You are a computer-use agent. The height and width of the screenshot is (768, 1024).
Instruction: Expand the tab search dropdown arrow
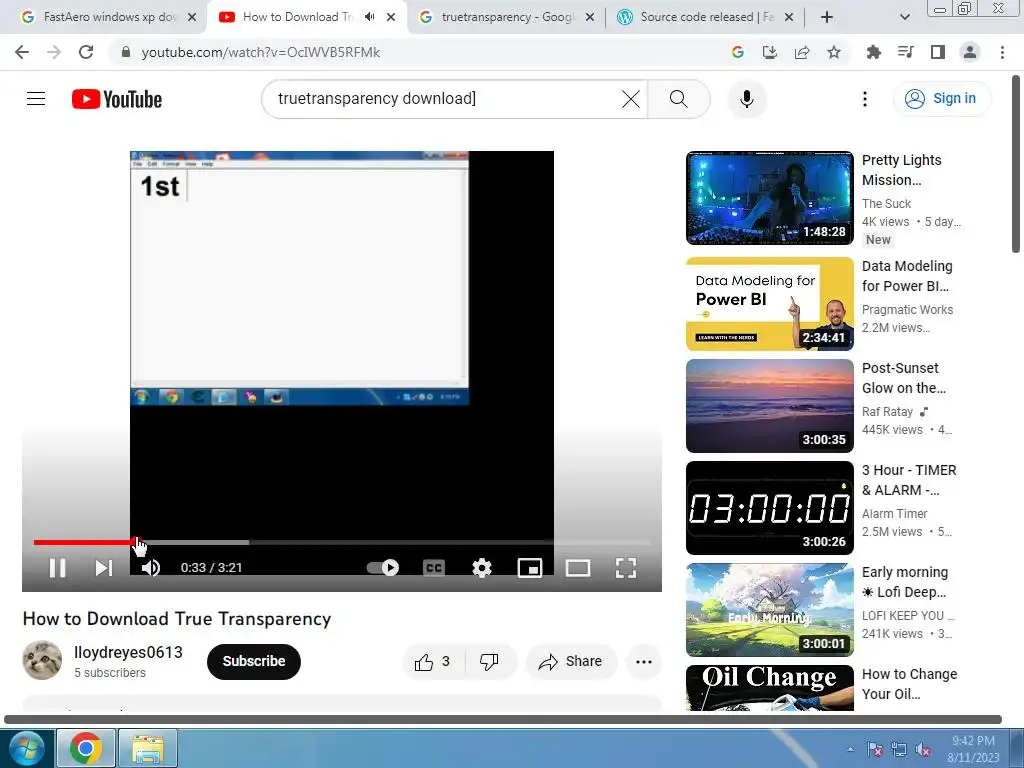(904, 17)
